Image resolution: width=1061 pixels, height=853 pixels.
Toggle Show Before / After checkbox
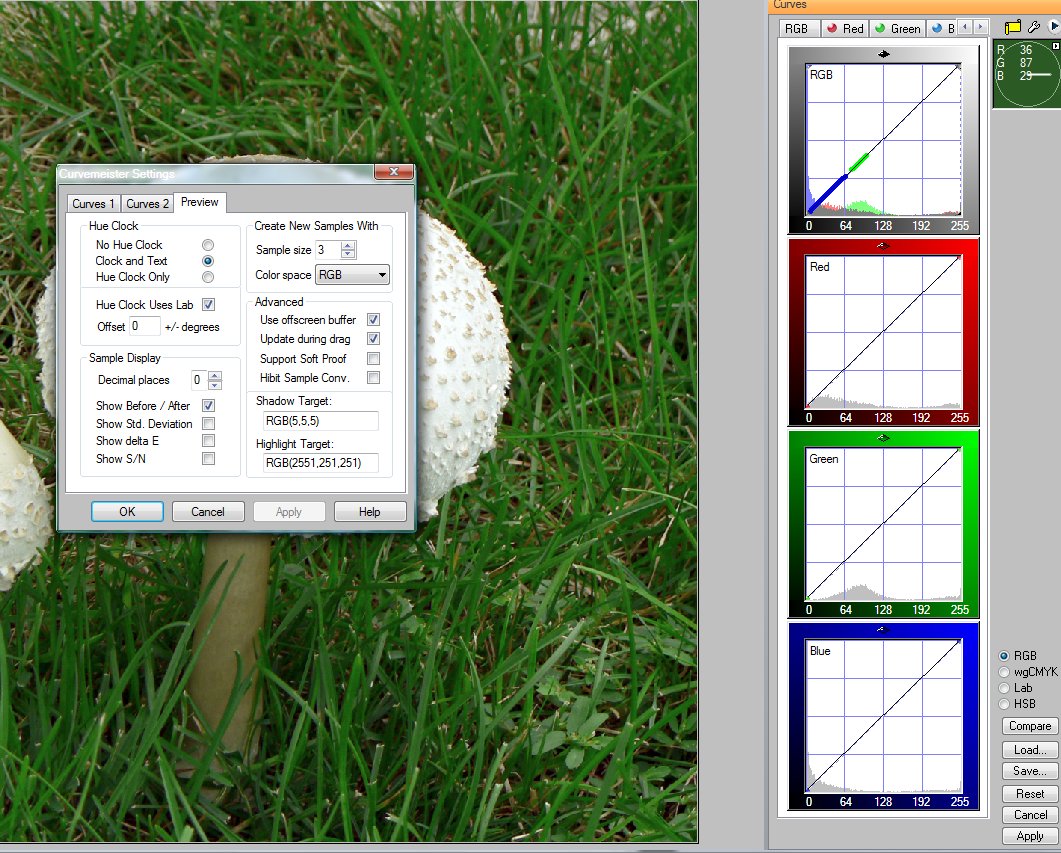pyautogui.click(x=208, y=406)
